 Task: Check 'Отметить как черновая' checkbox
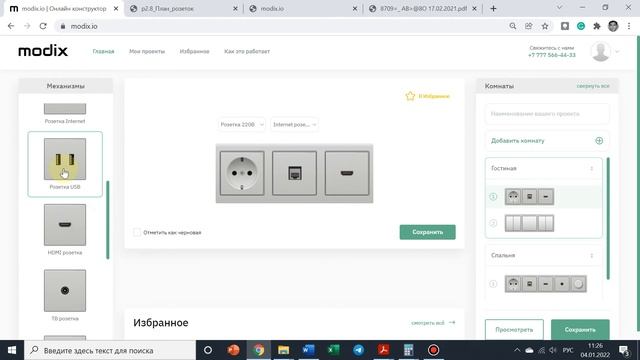click(x=137, y=232)
